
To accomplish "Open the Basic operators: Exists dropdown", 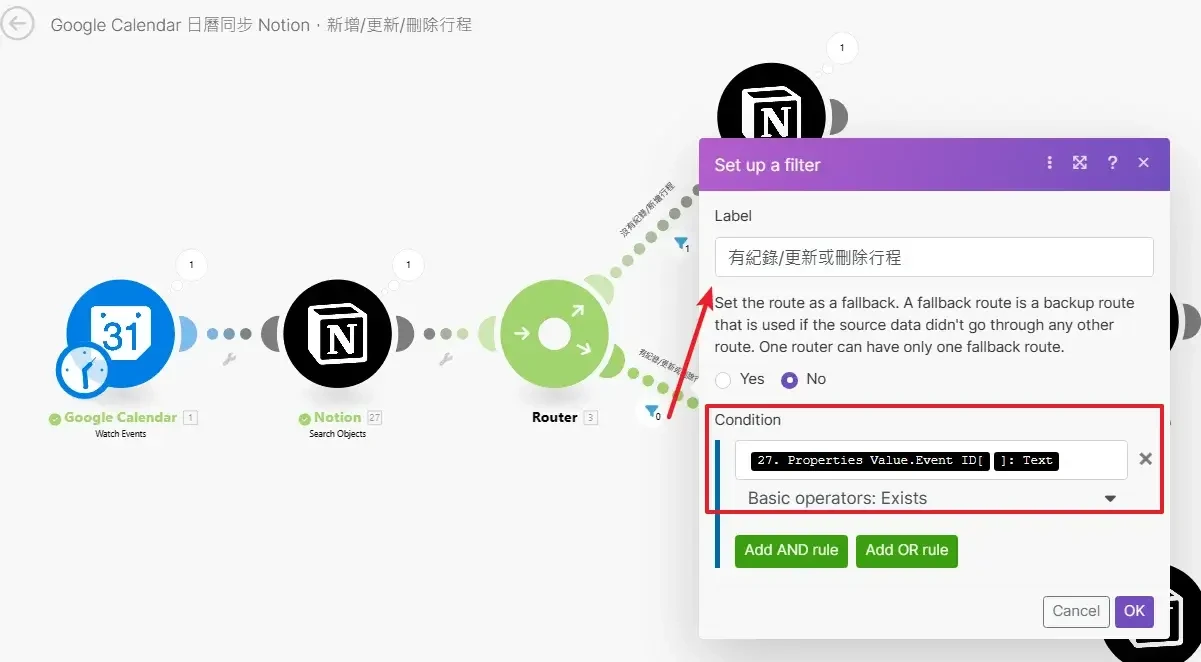I will 932,498.
